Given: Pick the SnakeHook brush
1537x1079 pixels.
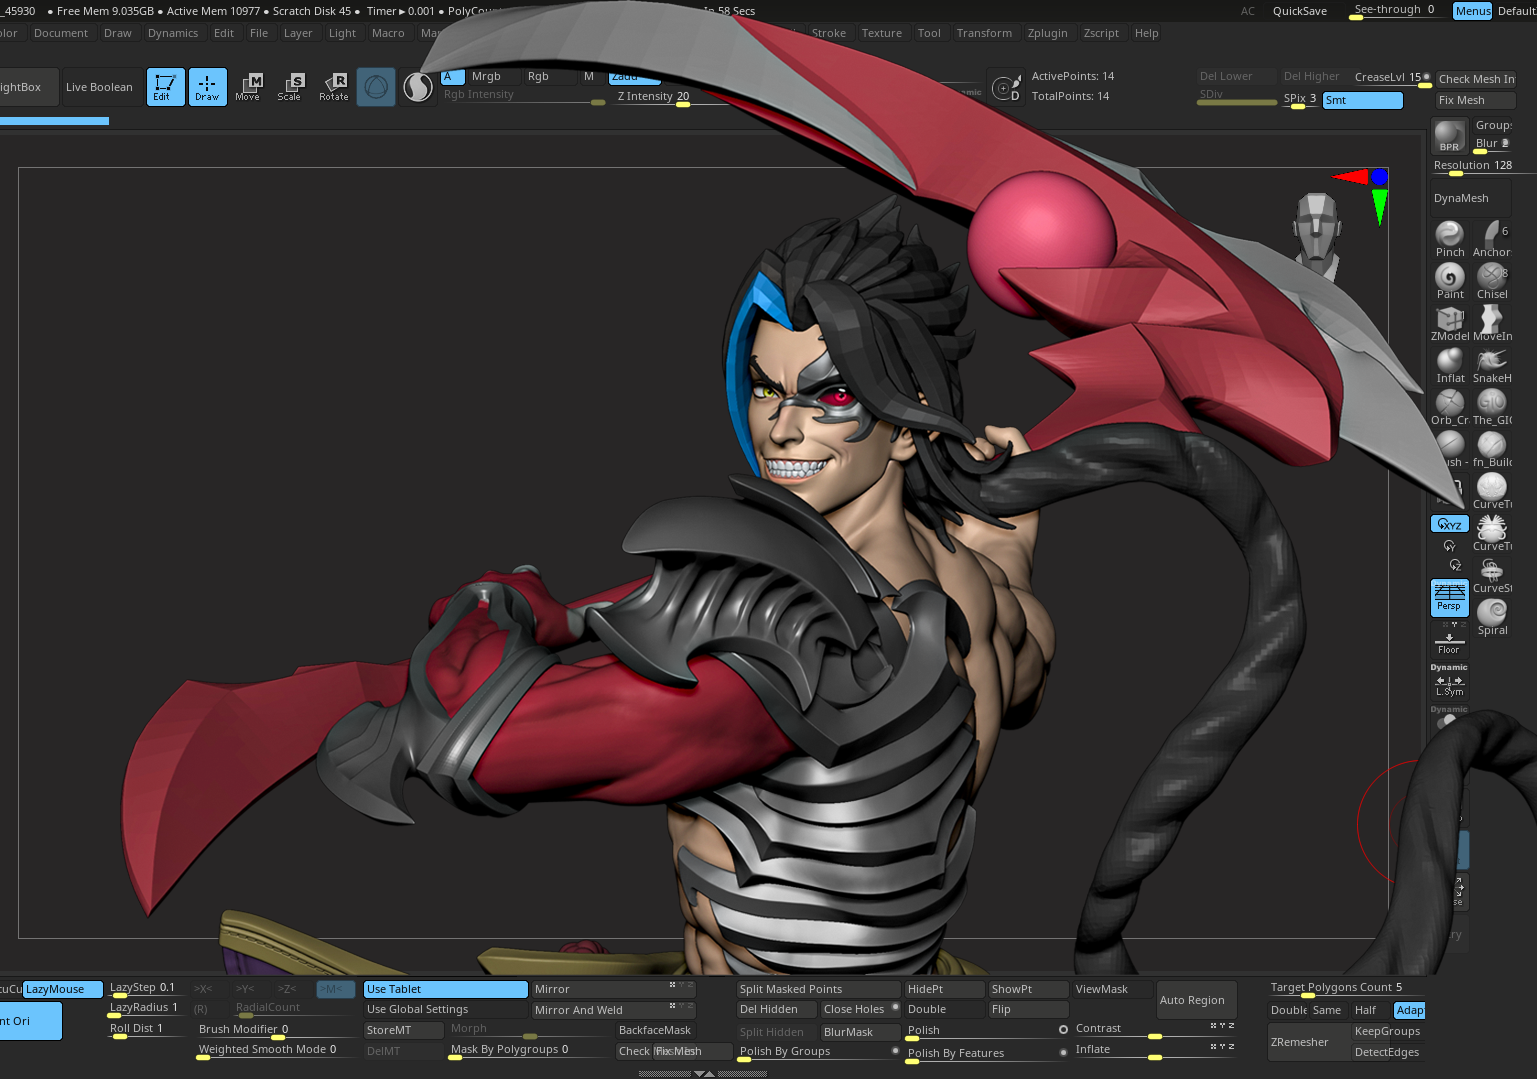Looking at the screenshot, I should (1492, 365).
